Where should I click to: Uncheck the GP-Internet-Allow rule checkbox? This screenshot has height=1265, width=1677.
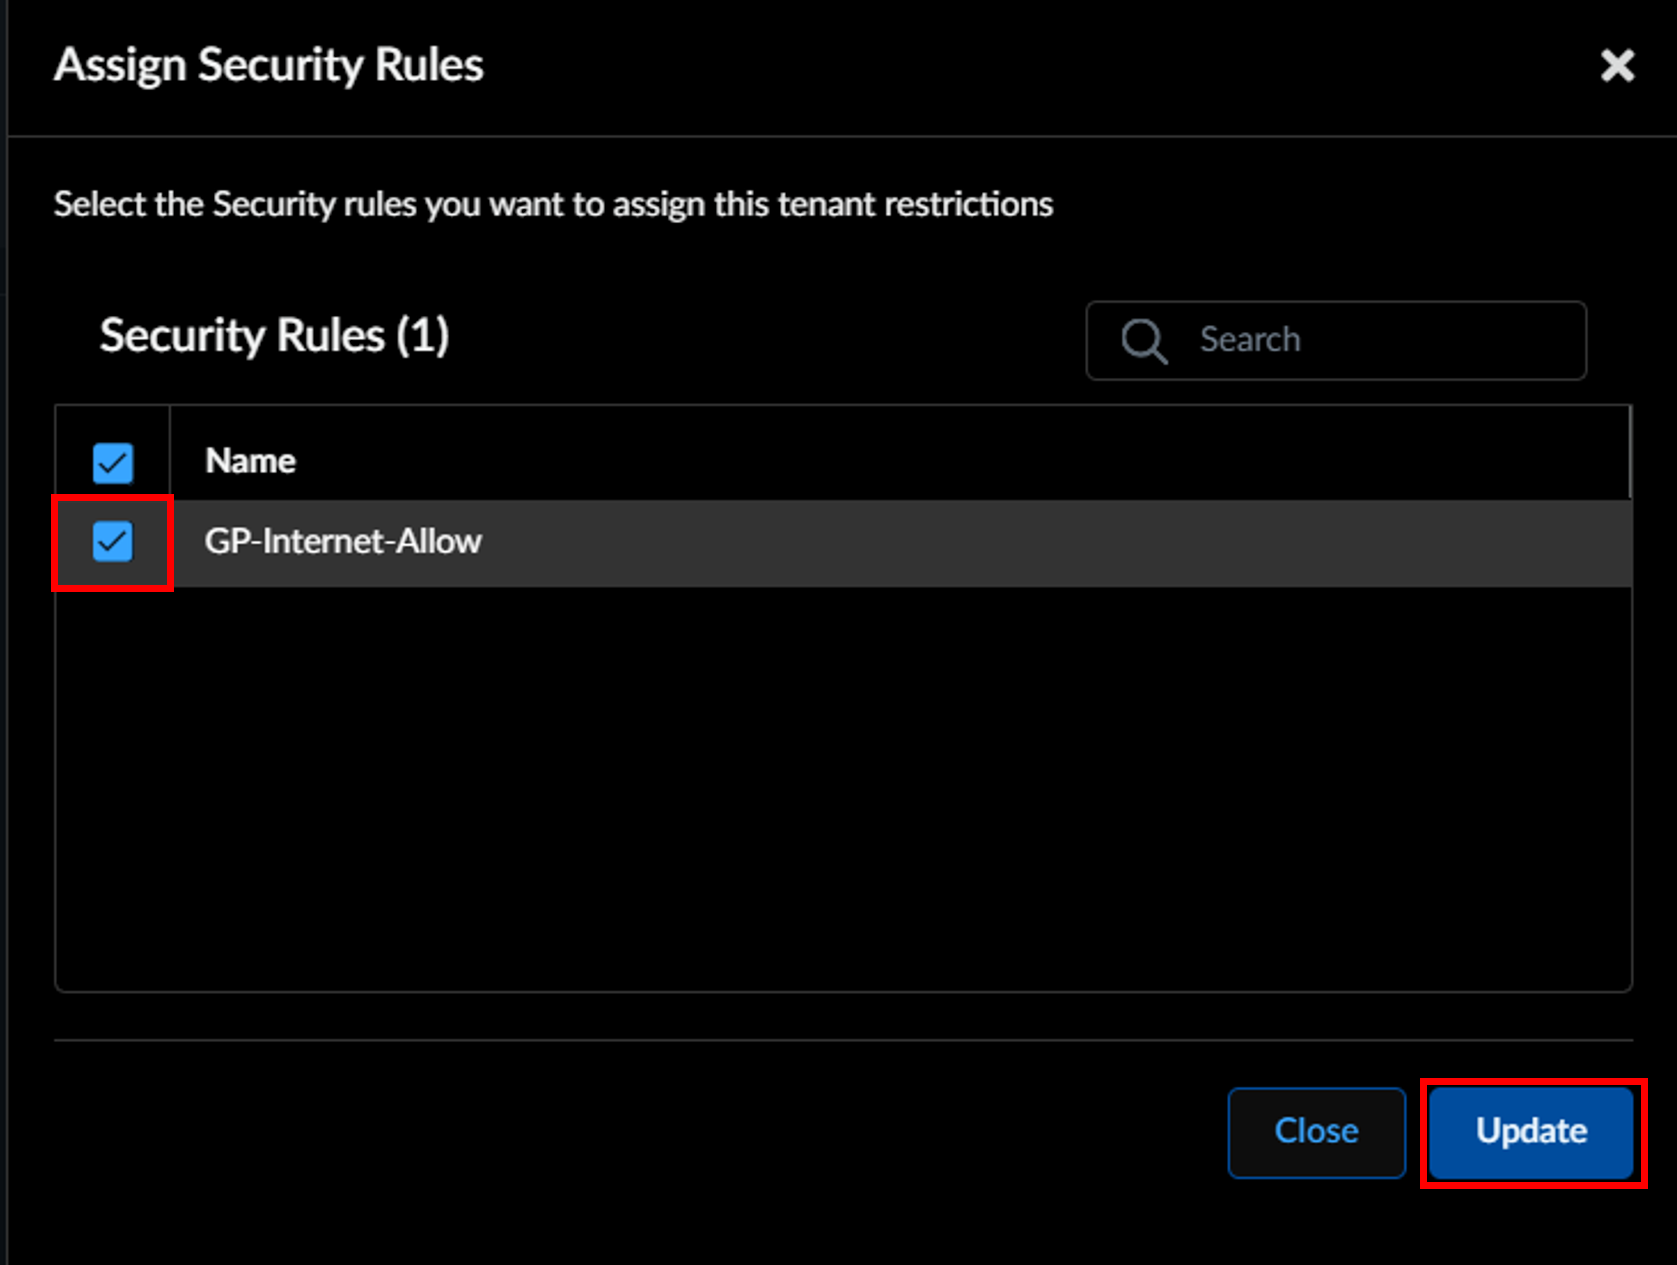[113, 541]
